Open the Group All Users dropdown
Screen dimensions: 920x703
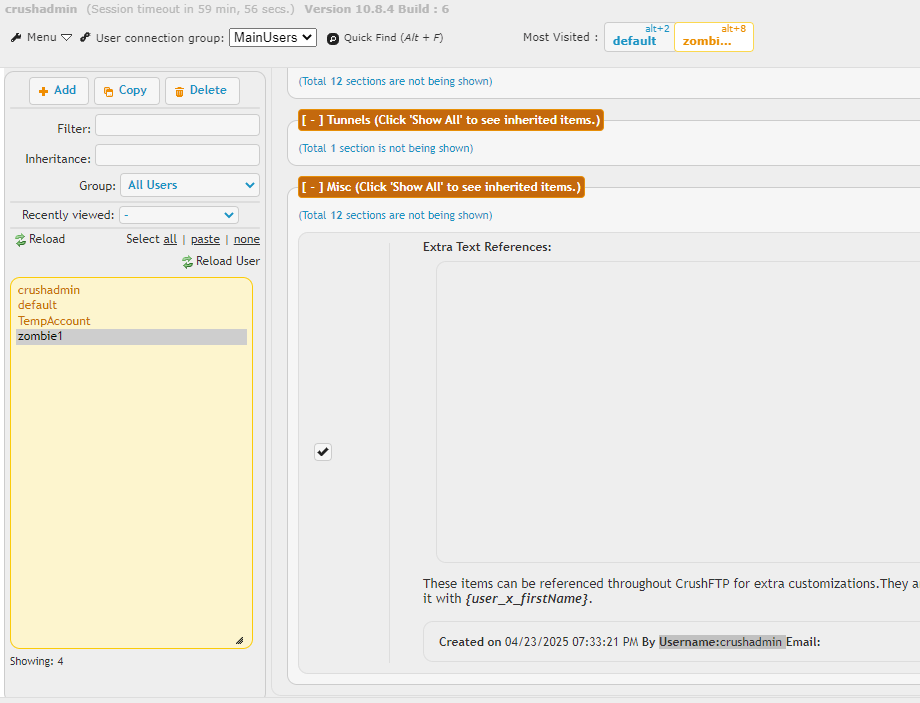click(190, 185)
